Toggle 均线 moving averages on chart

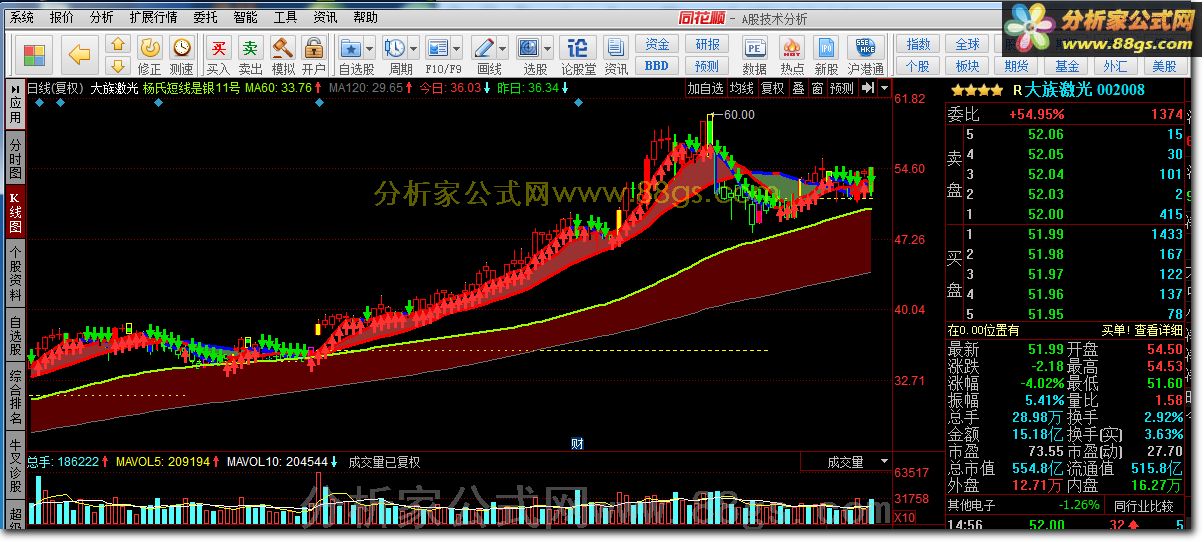742,88
